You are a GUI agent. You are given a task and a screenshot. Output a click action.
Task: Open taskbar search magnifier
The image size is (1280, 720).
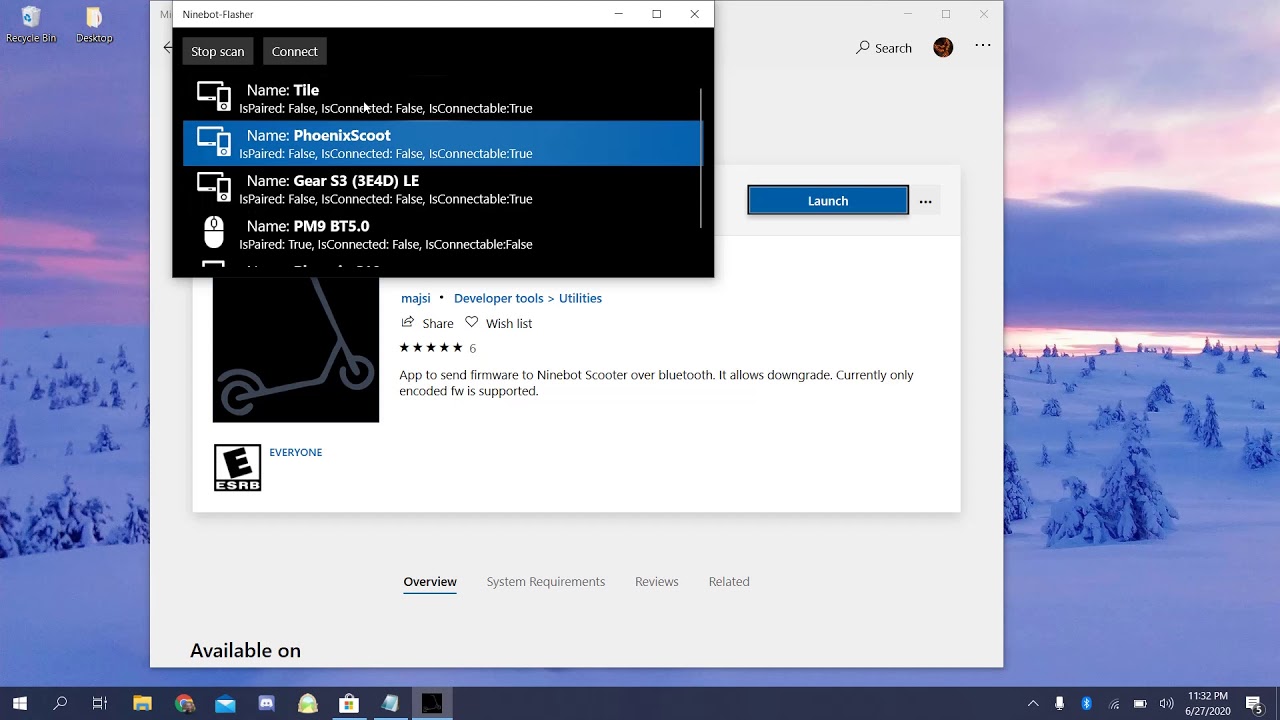click(x=60, y=704)
